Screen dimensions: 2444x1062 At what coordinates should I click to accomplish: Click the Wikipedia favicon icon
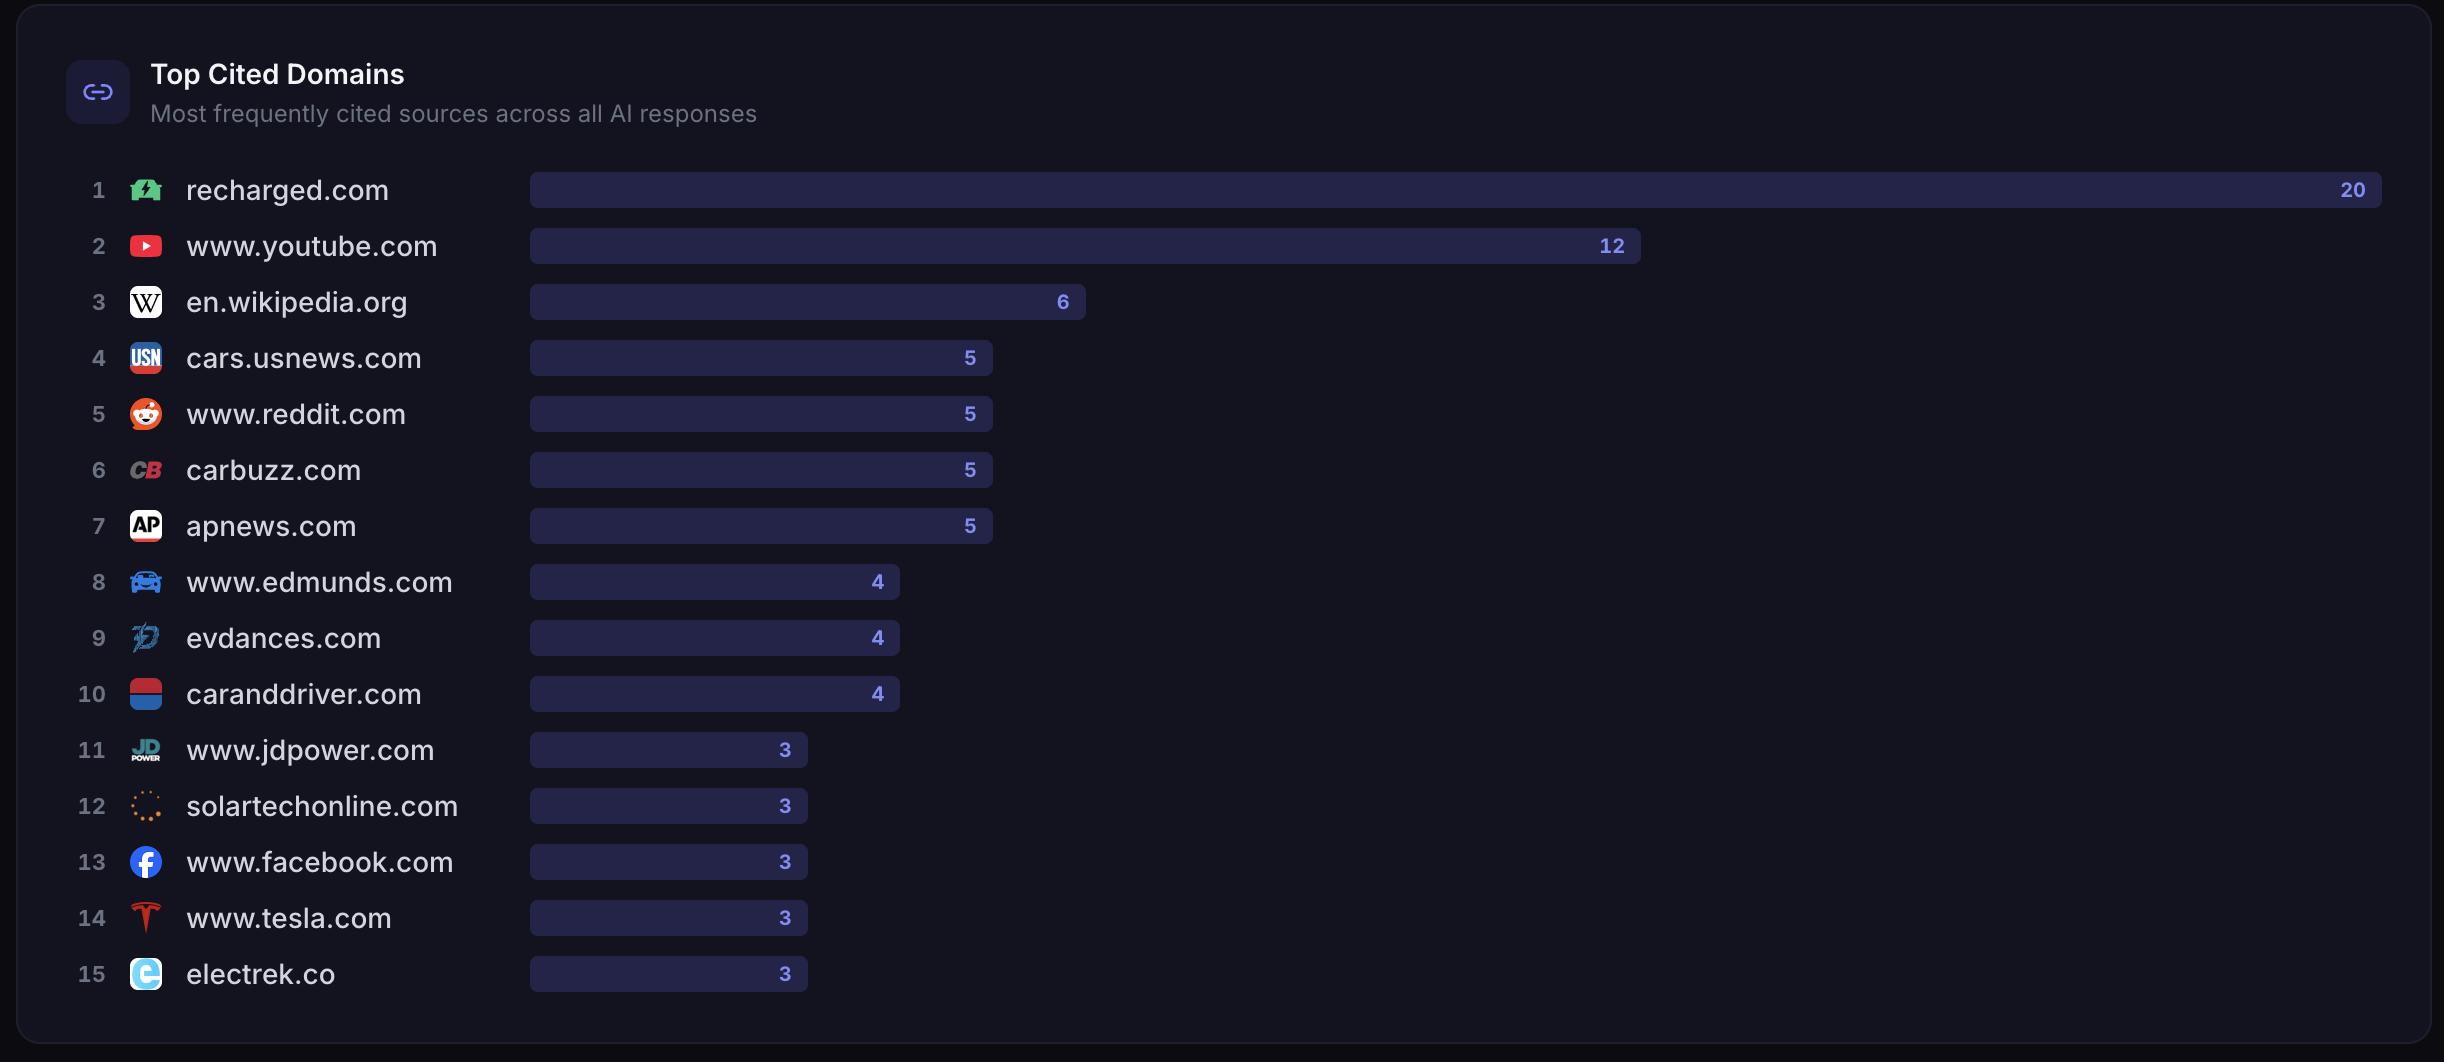[146, 301]
